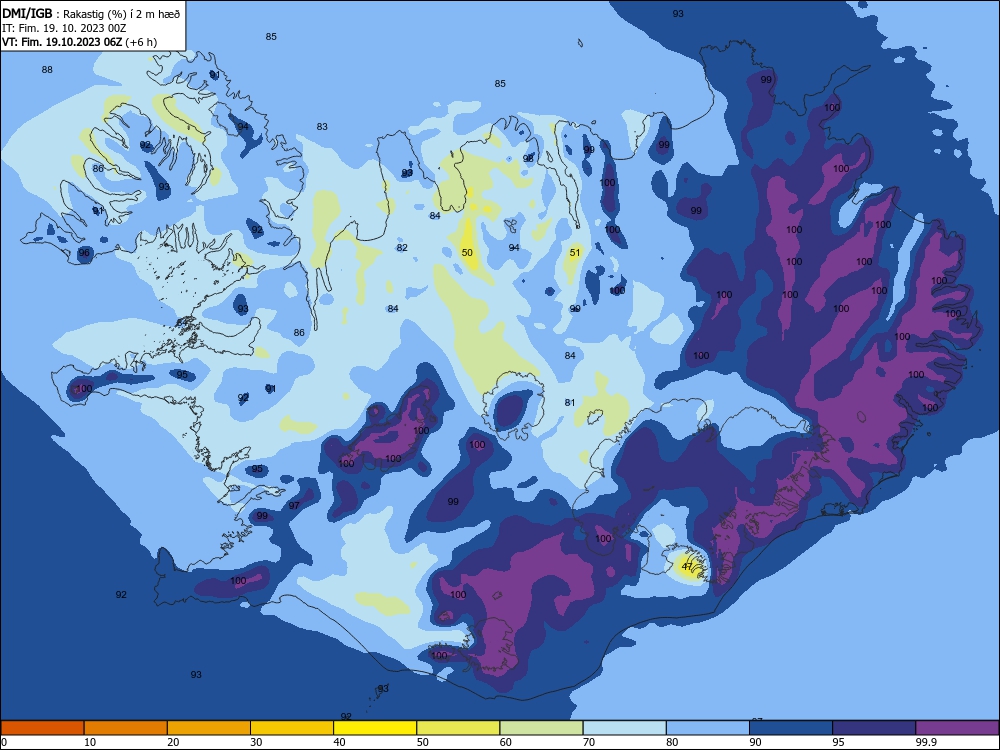Pick the pale green 60–70 legend swatch
This screenshot has width=1000, height=750.
pos(541,728)
